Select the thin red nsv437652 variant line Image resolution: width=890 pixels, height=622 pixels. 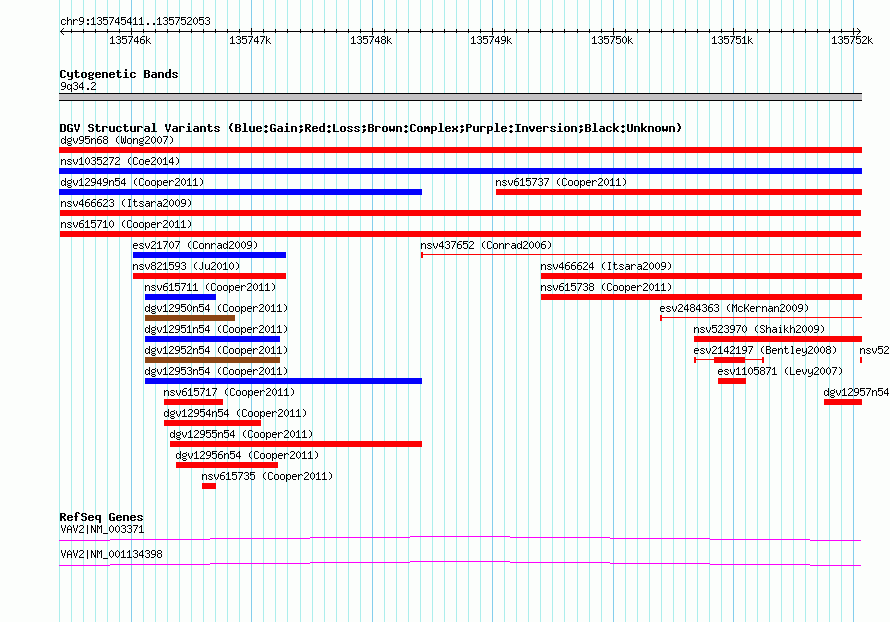coord(641,255)
